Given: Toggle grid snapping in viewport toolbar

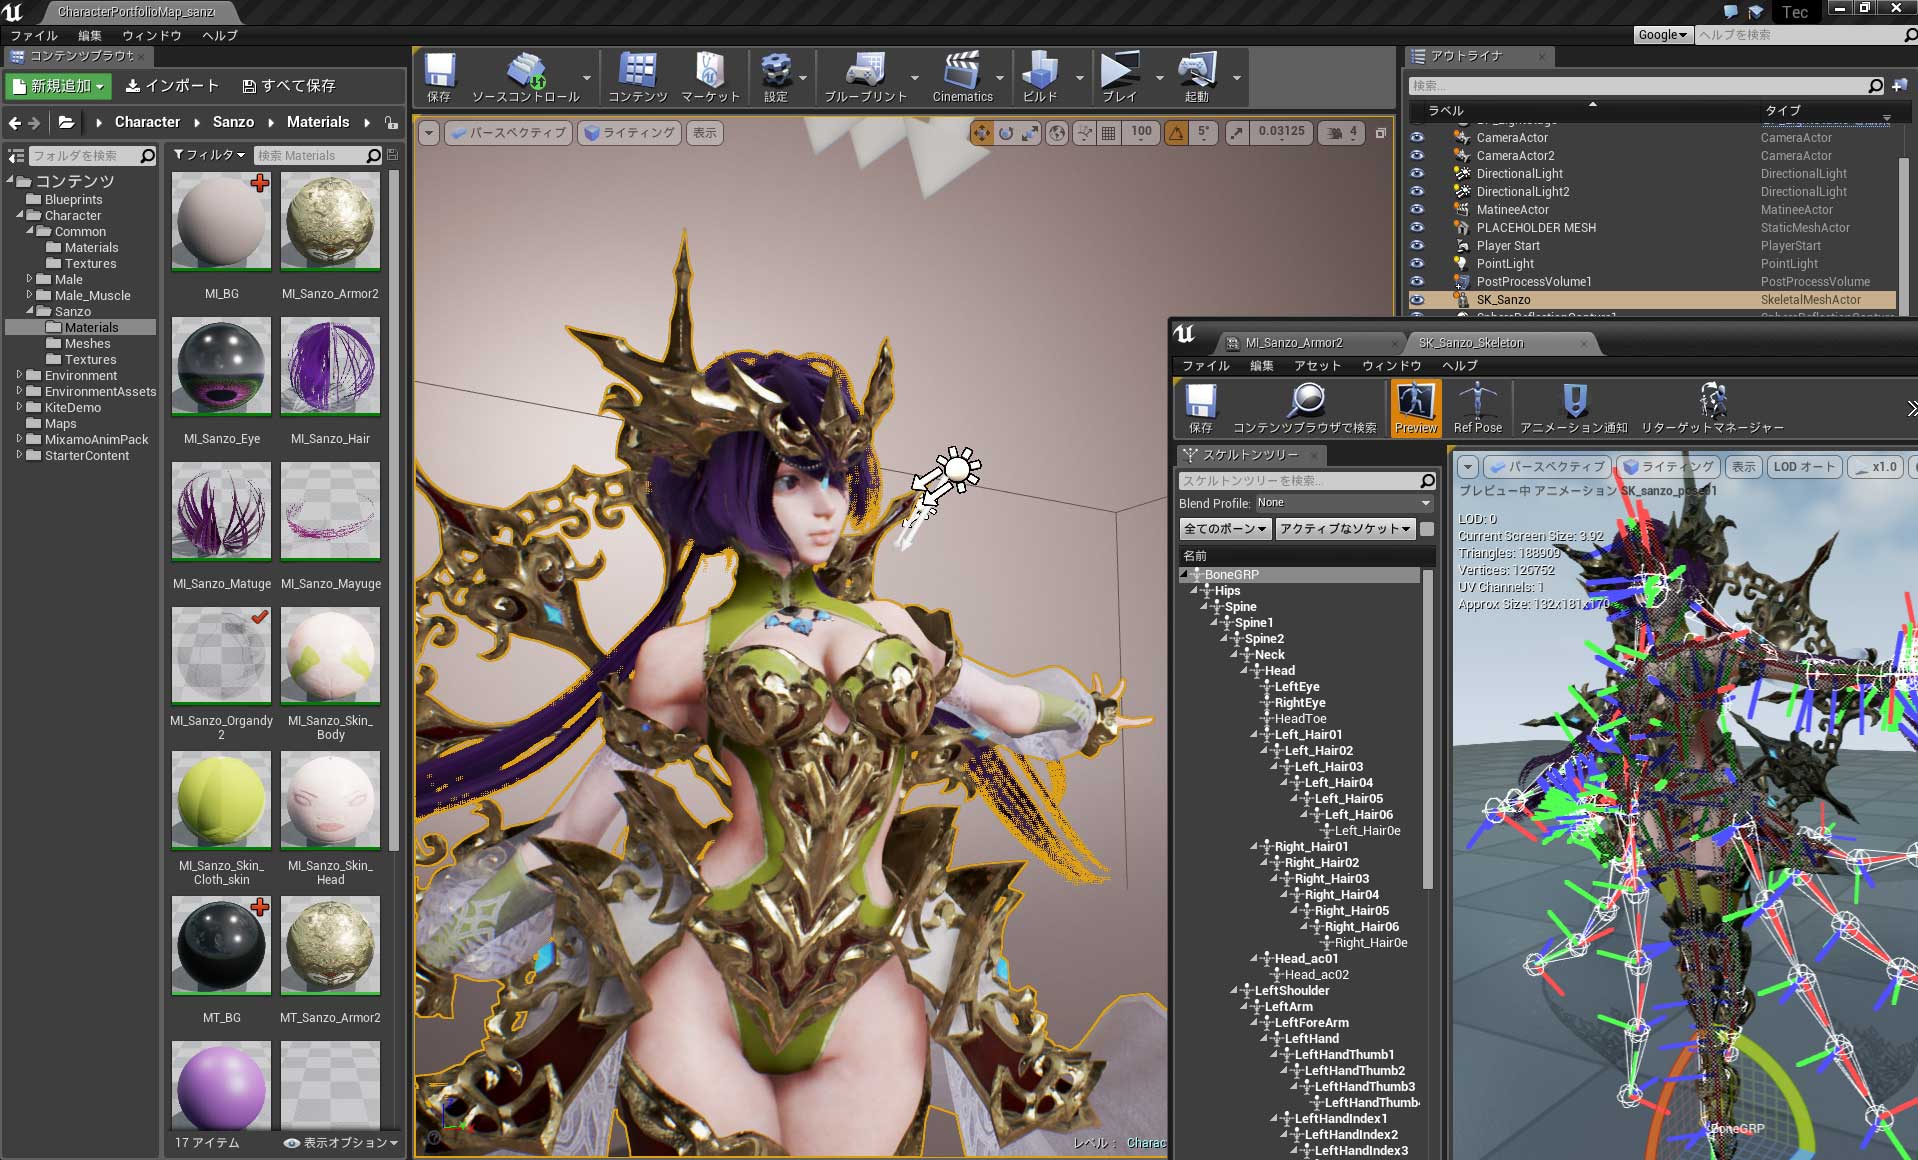Looking at the screenshot, I should (x=1109, y=133).
